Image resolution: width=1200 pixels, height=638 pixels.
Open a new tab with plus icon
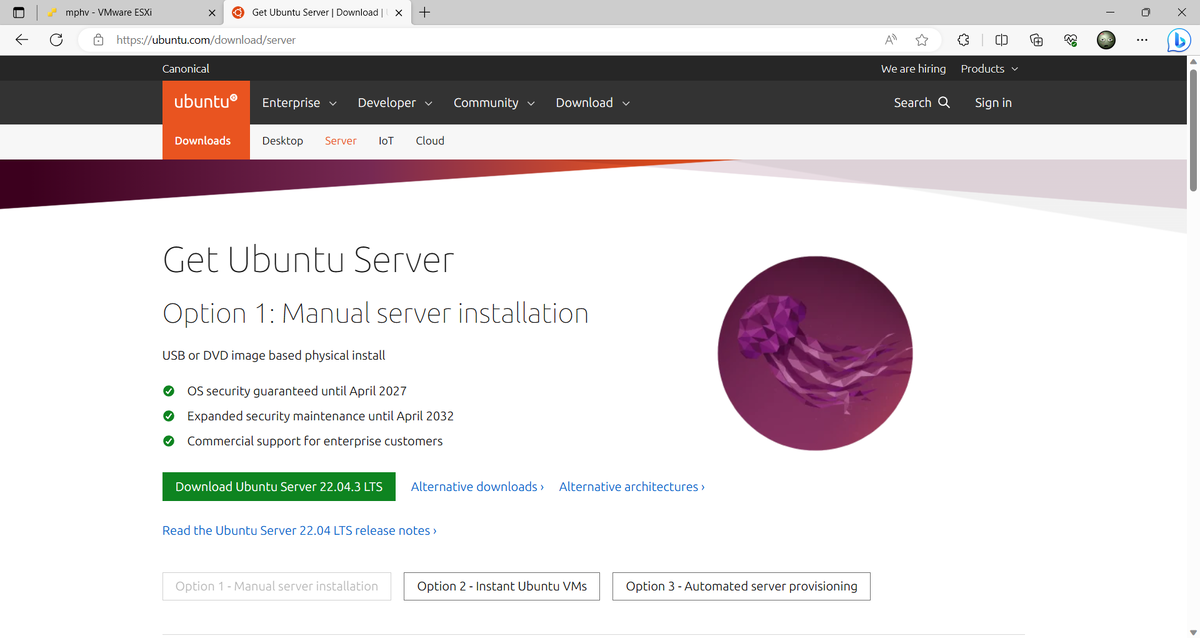tap(425, 13)
